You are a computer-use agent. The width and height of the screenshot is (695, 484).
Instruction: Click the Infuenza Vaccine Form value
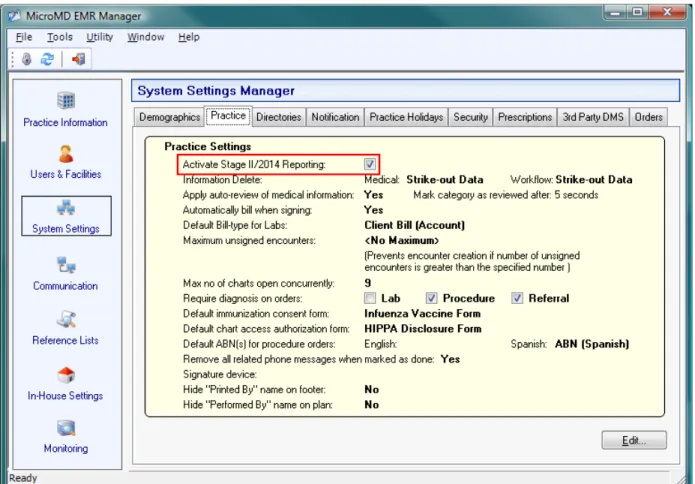point(422,313)
